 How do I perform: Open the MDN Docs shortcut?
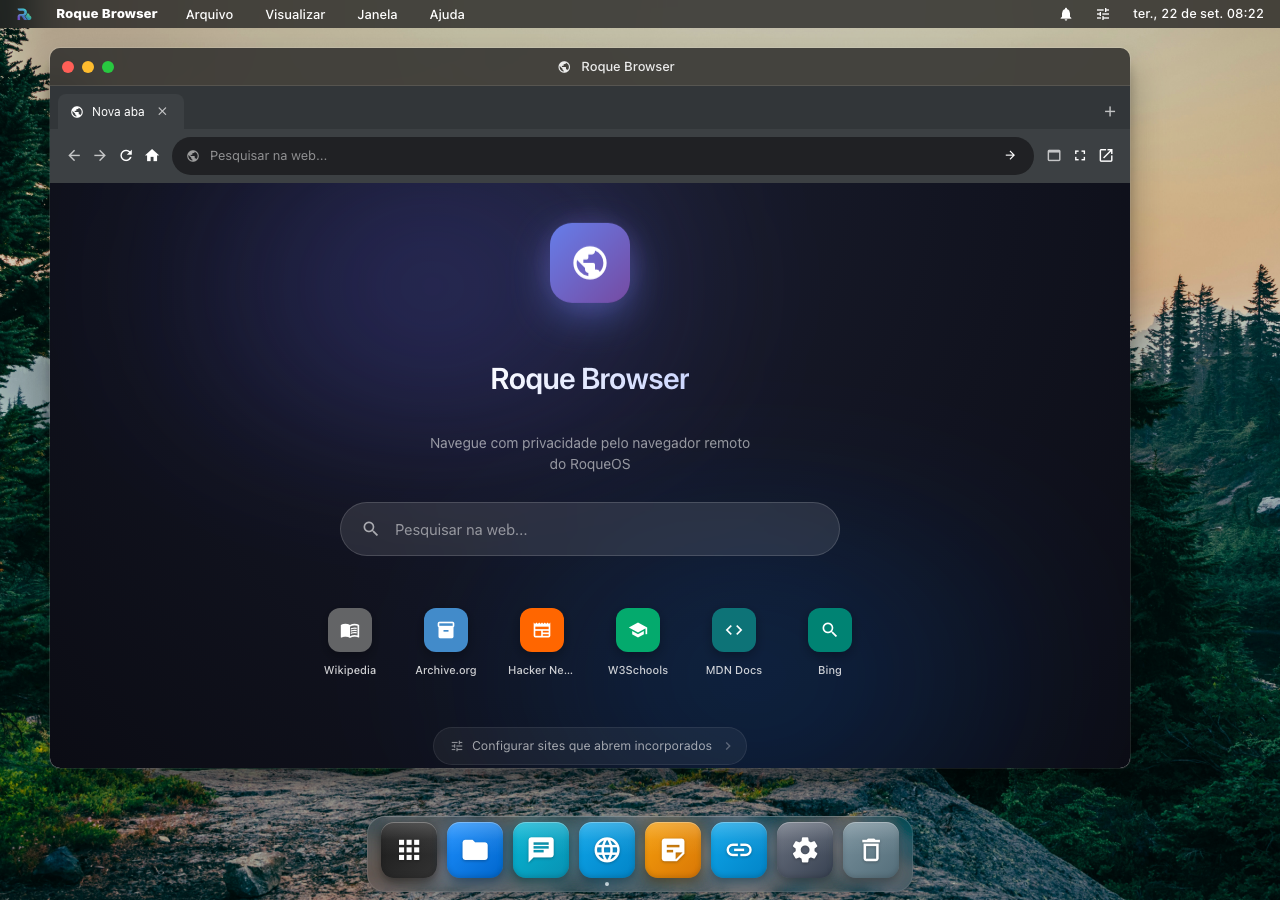(x=734, y=642)
